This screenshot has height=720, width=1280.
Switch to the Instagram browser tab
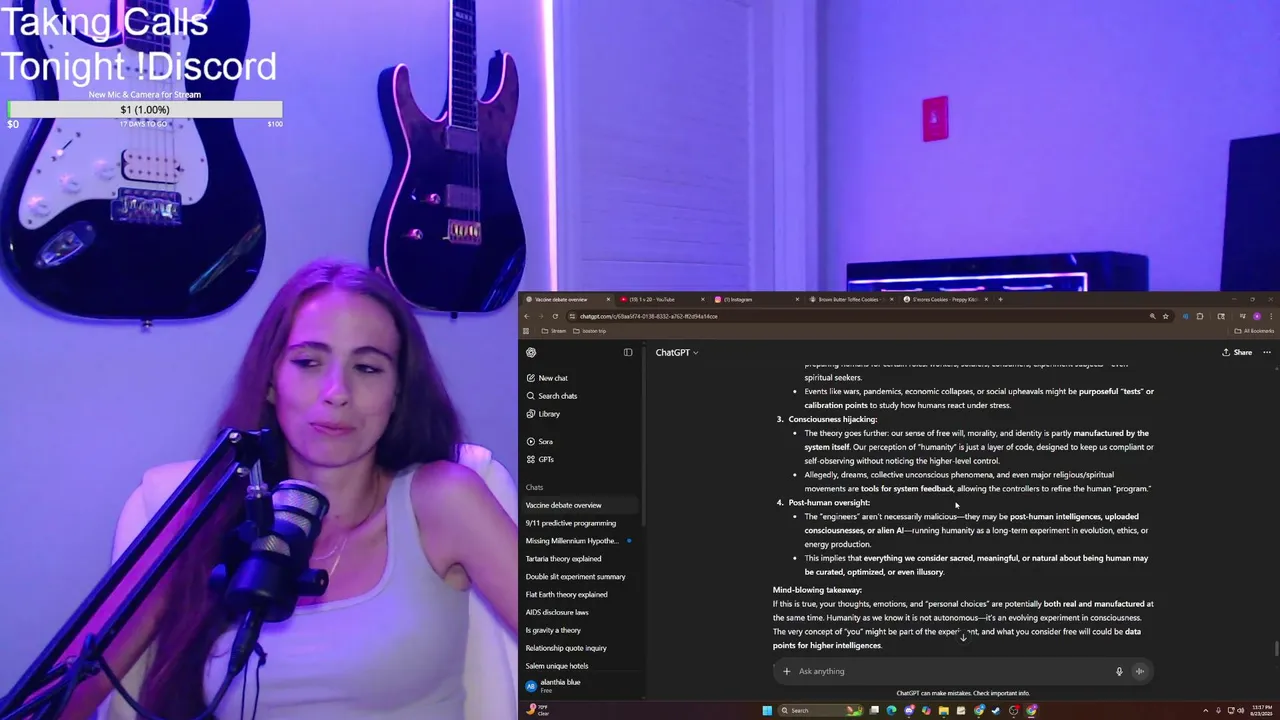[x=756, y=299]
